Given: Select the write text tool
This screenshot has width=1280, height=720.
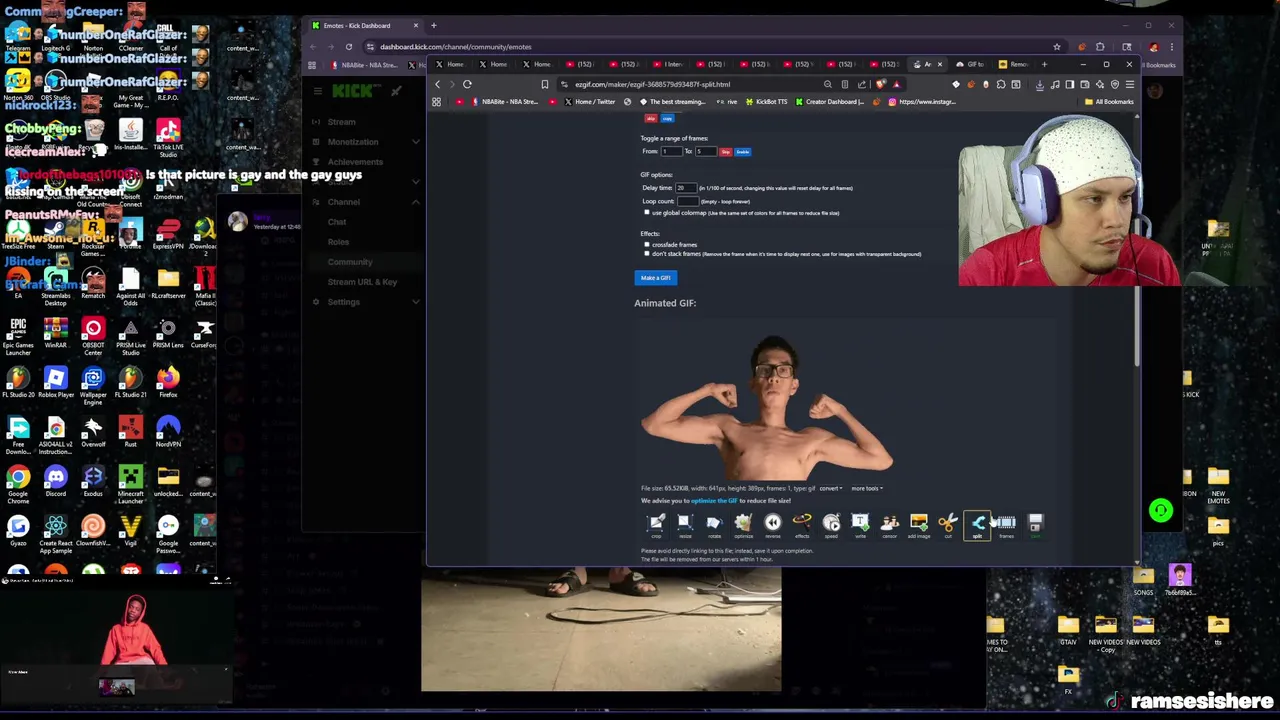Looking at the screenshot, I should 860,525.
